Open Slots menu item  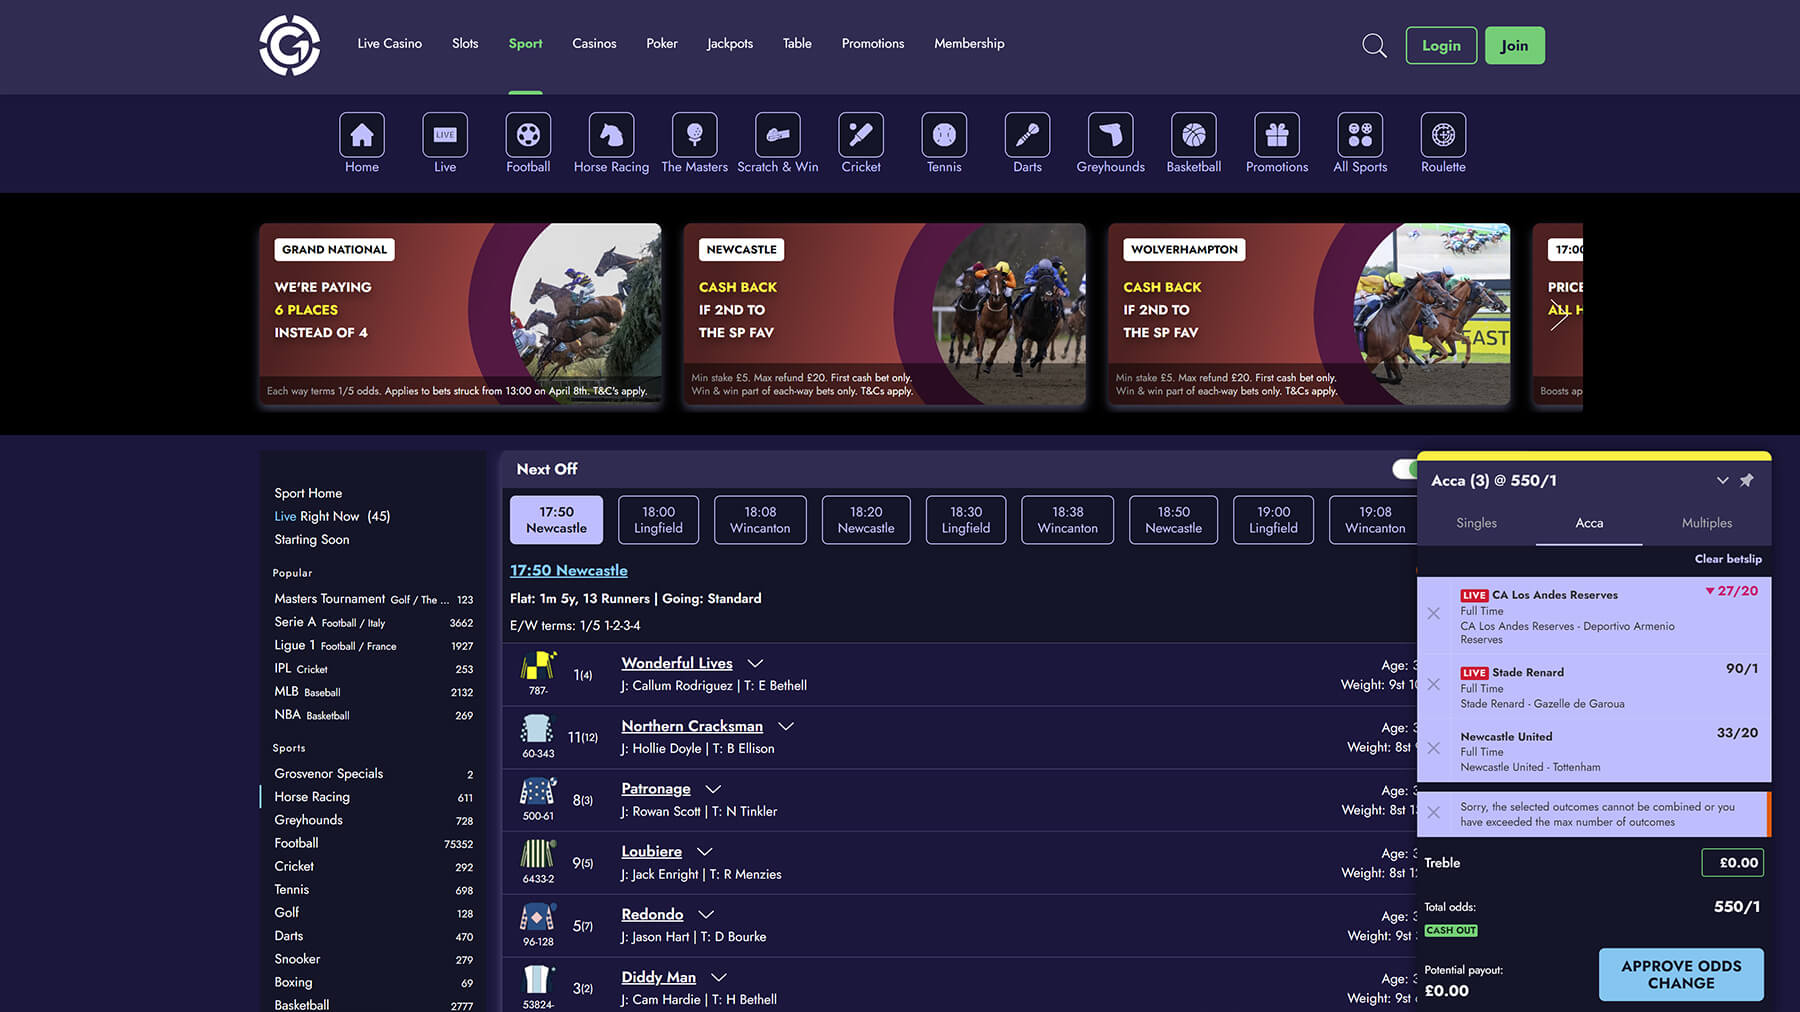465,43
